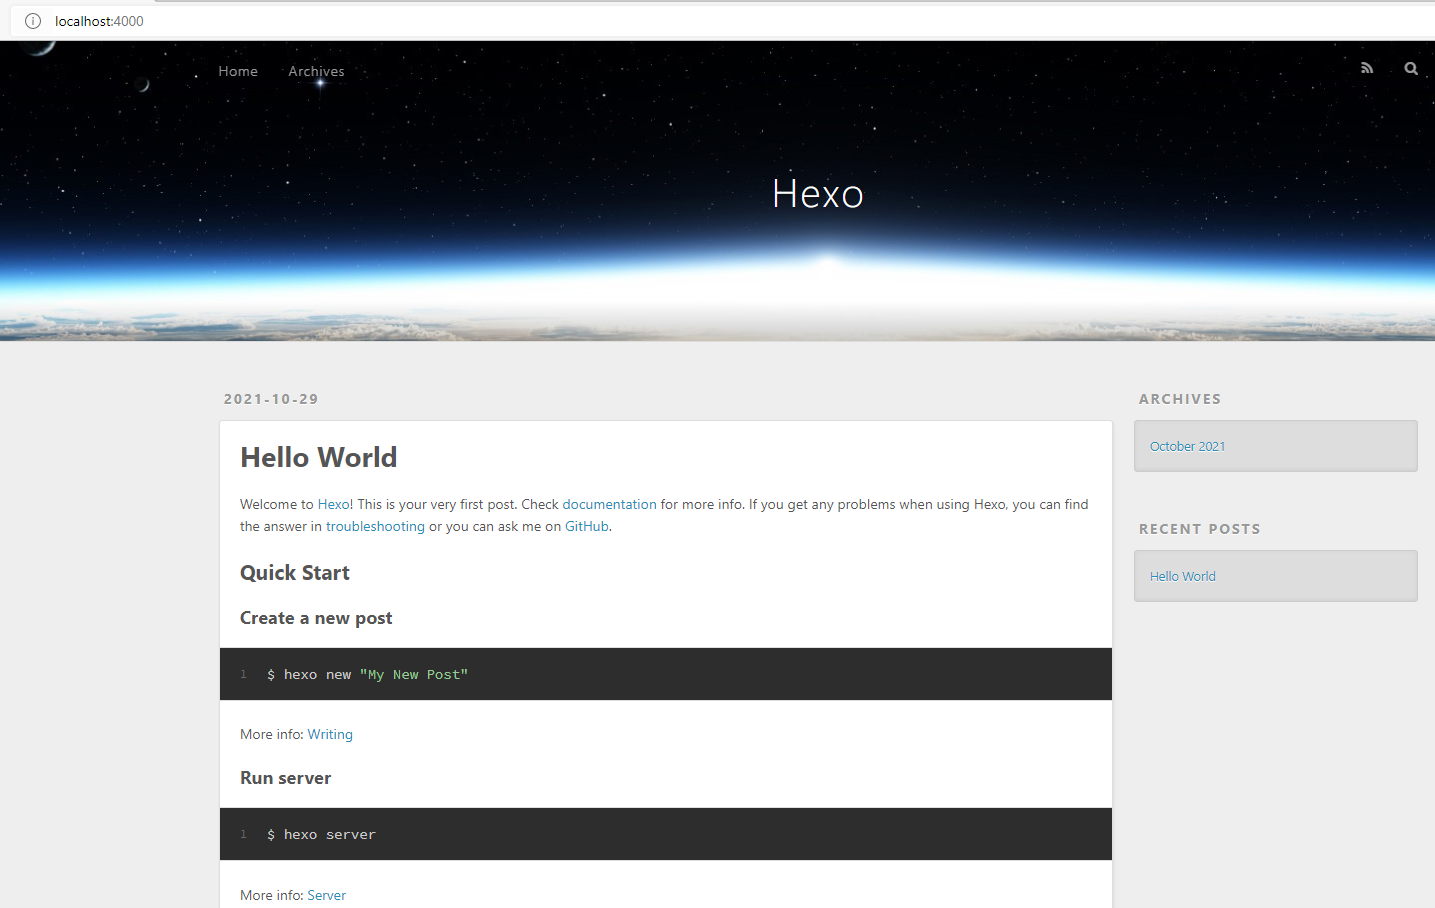
Task: Click the hexo new "My New Post" code line
Action: coord(367,675)
